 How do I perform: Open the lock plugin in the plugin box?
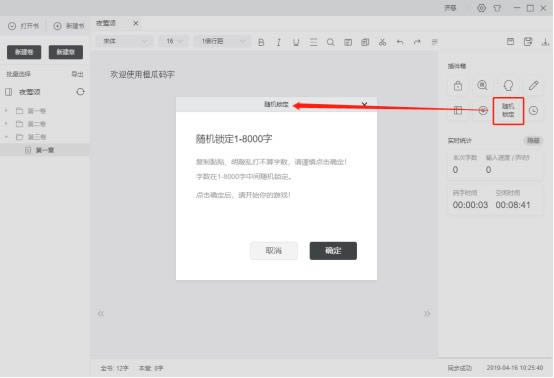point(458,85)
